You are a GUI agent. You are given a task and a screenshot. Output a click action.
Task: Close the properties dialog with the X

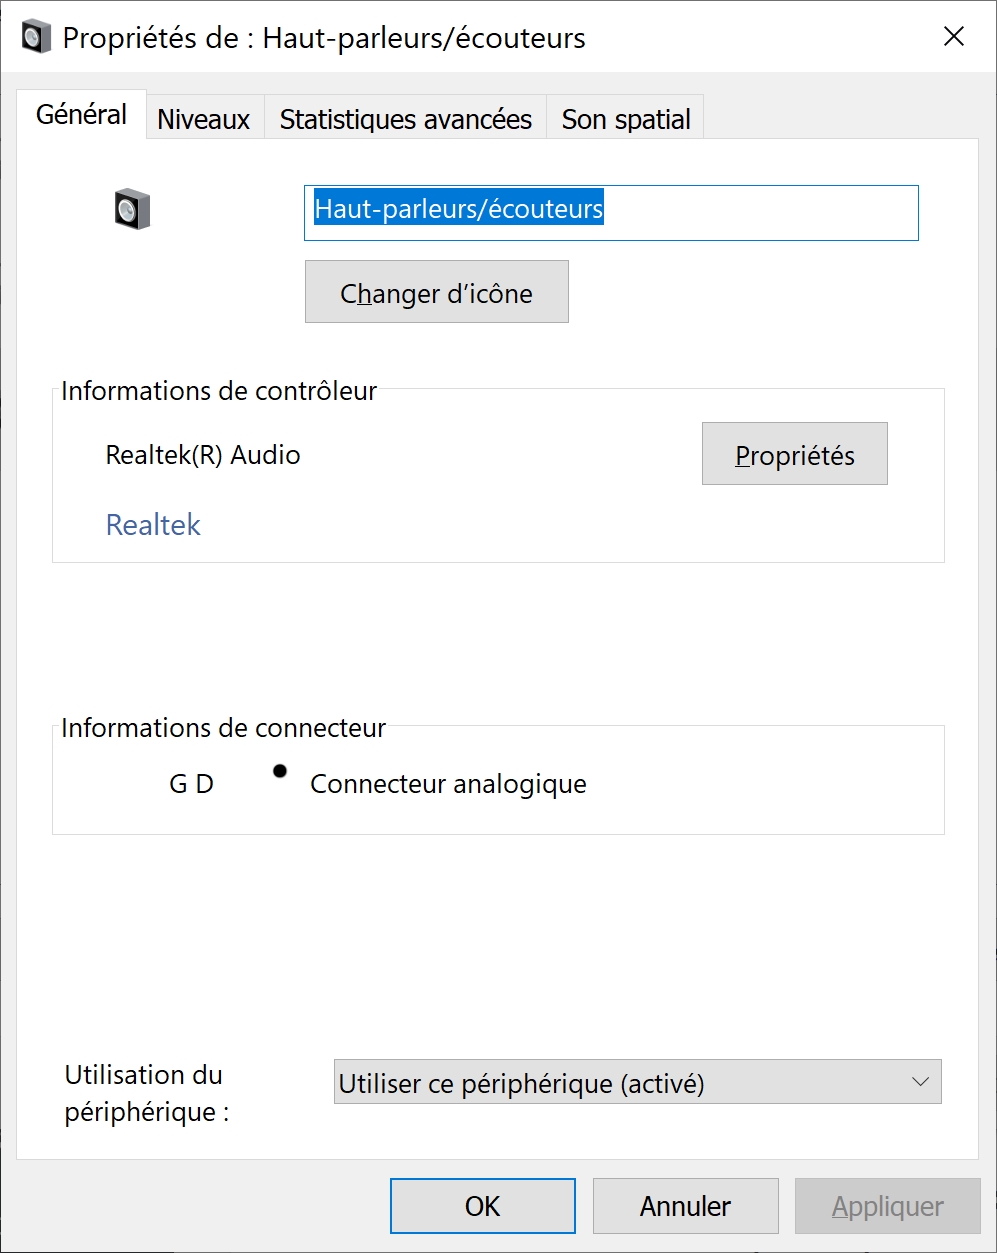tap(954, 37)
